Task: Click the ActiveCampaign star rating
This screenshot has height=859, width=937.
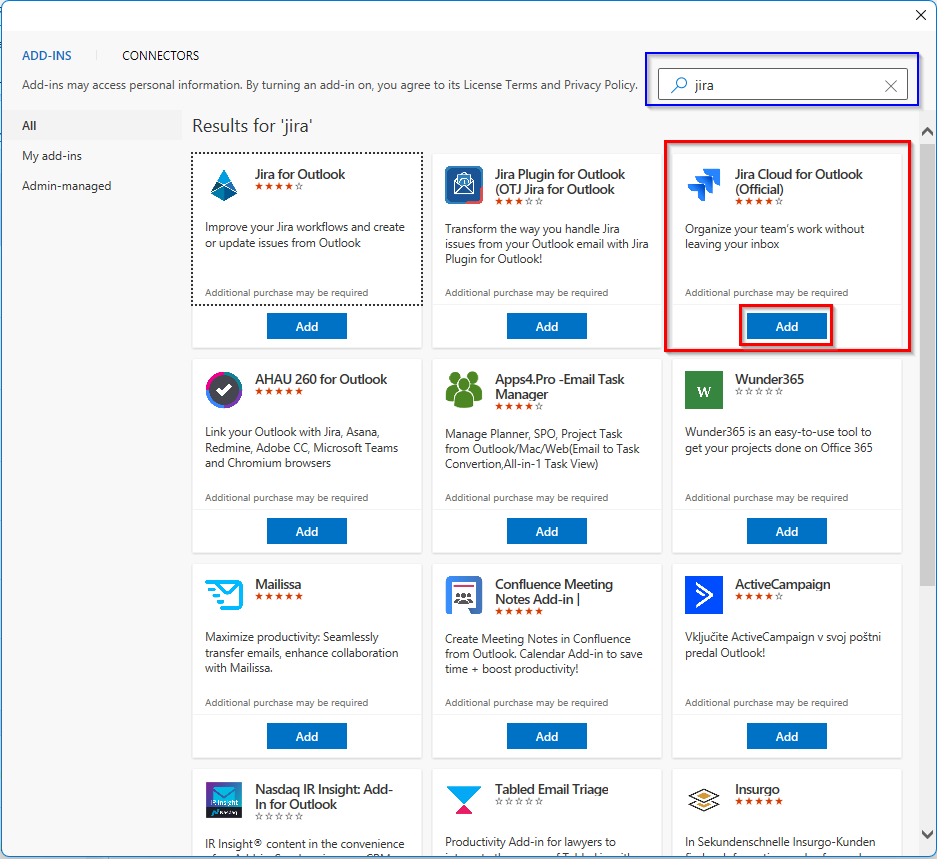Action: (x=759, y=597)
